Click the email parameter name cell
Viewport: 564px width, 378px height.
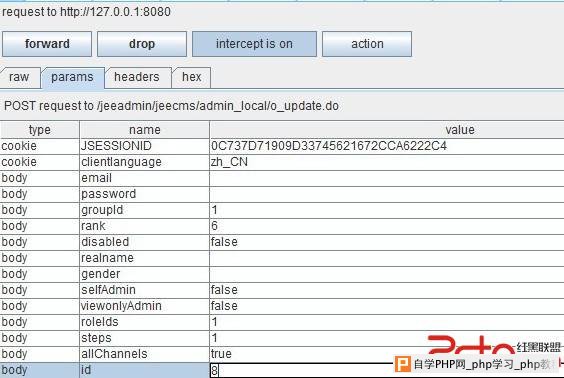tap(144, 178)
